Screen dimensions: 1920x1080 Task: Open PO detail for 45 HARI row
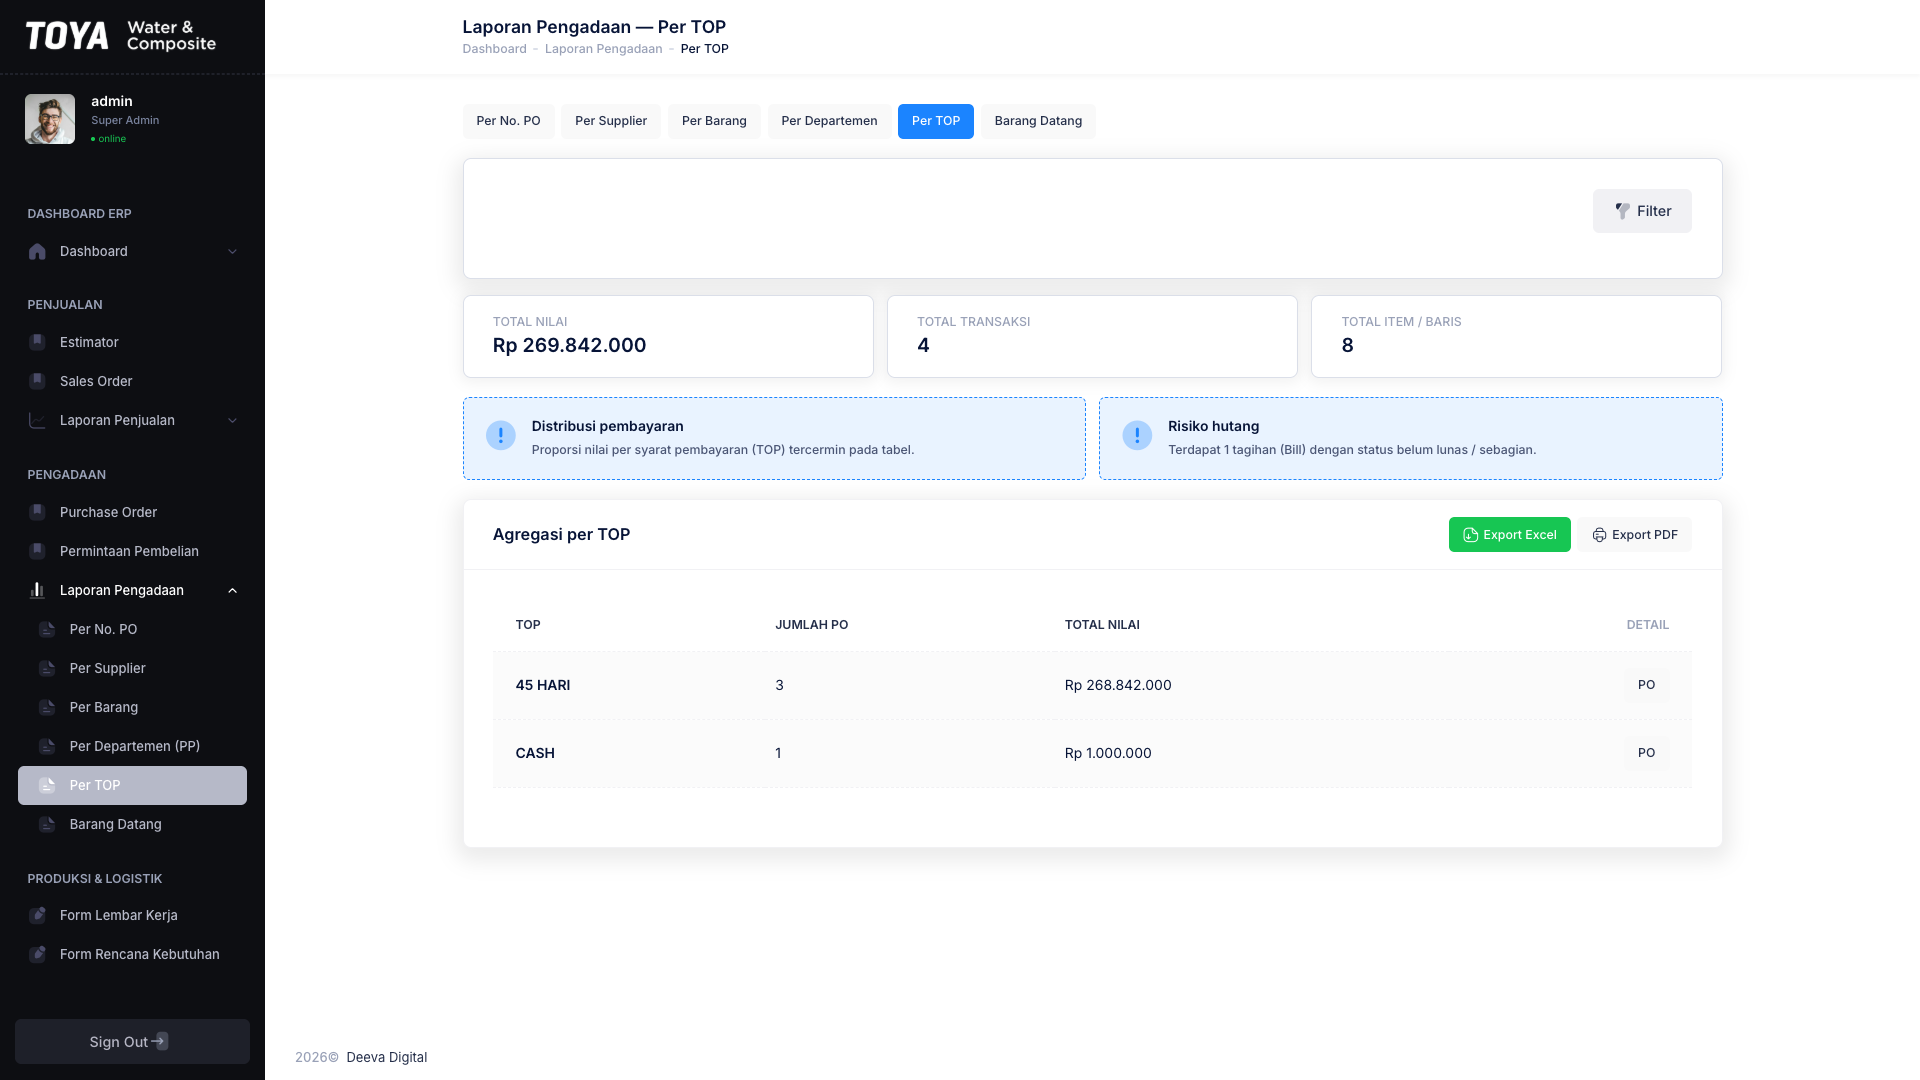click(1646, 685)
